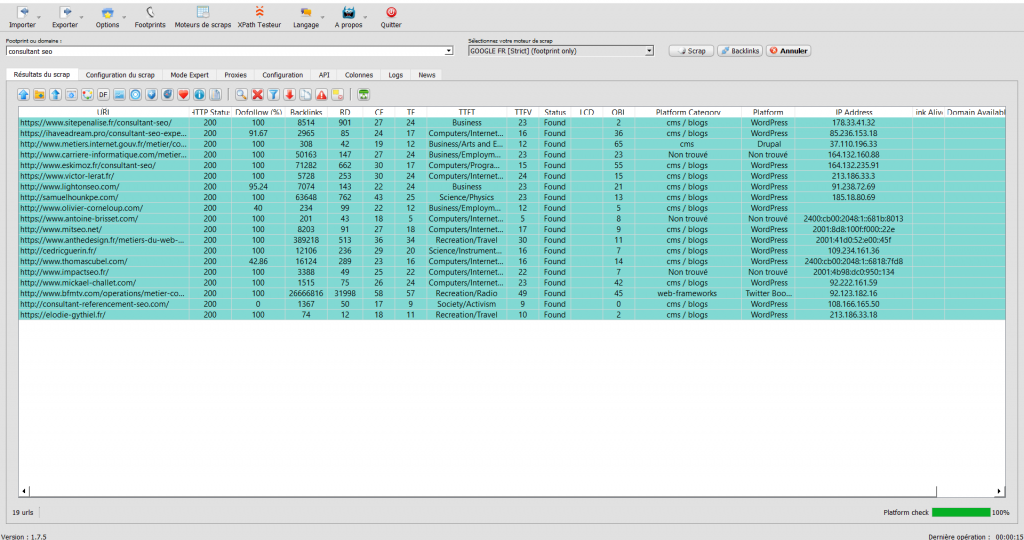The image size is (1024, 540).
Task: Sort by Platform Category column header
Action: point(688,112)
